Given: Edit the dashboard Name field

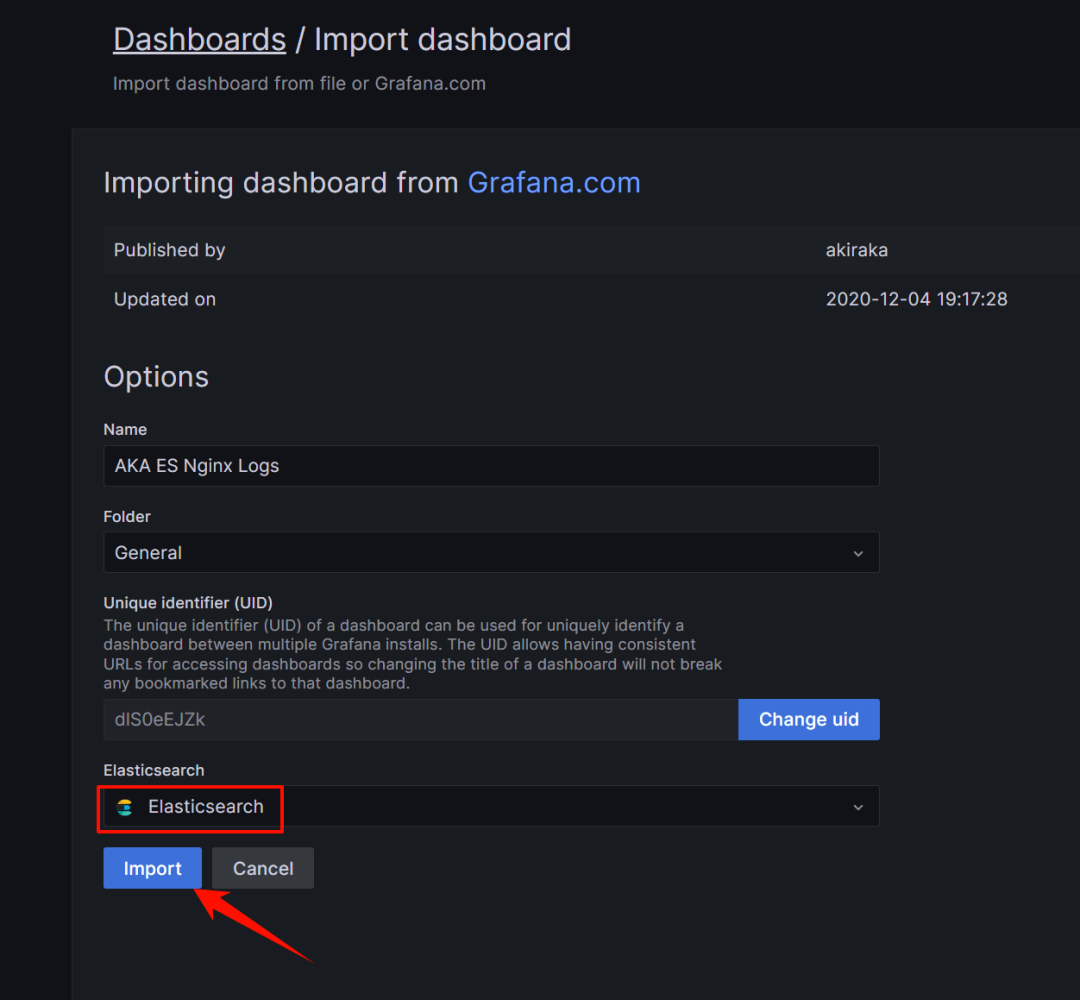Looking at the screenshot, I should (x=491, y=466).
